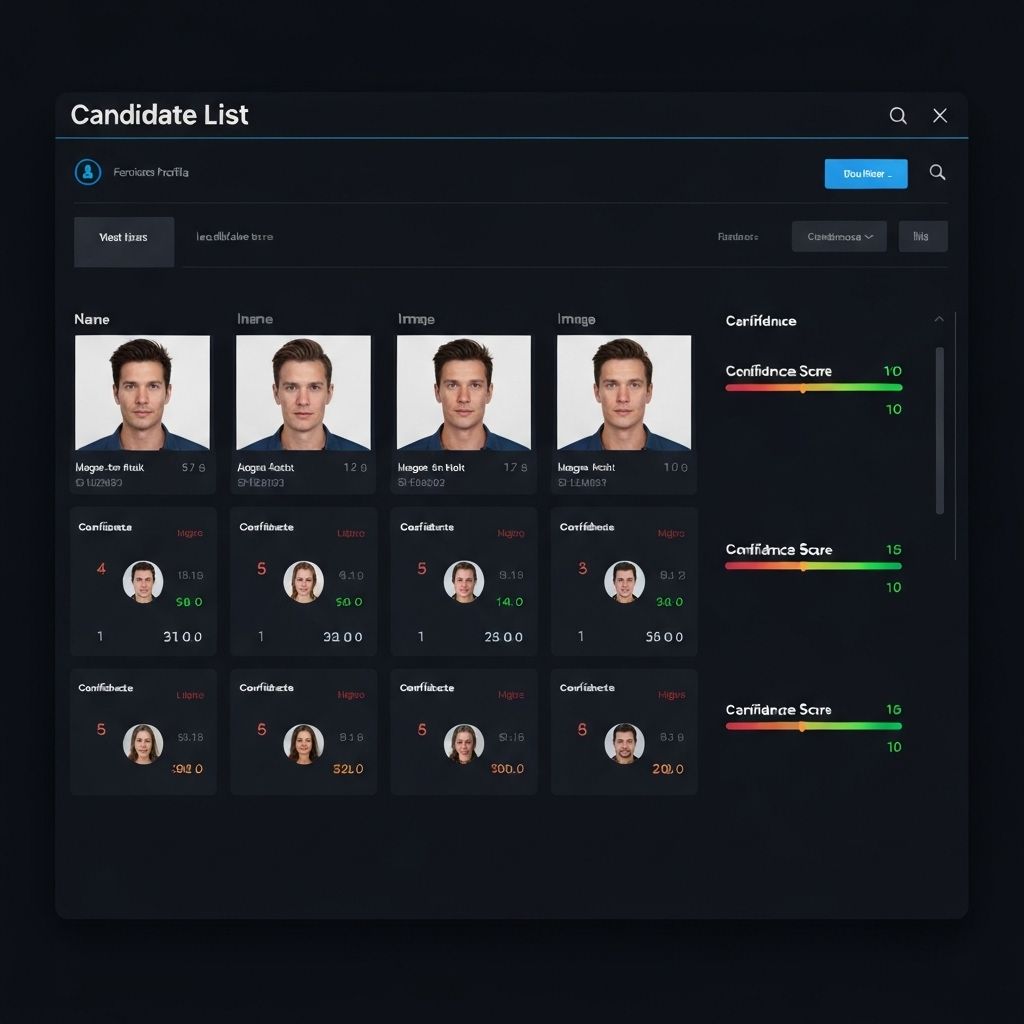Click the female avatar in the second row card
Image resolution: width=1024 pixels, height=1024 pixels.
[x=304, y=581]
